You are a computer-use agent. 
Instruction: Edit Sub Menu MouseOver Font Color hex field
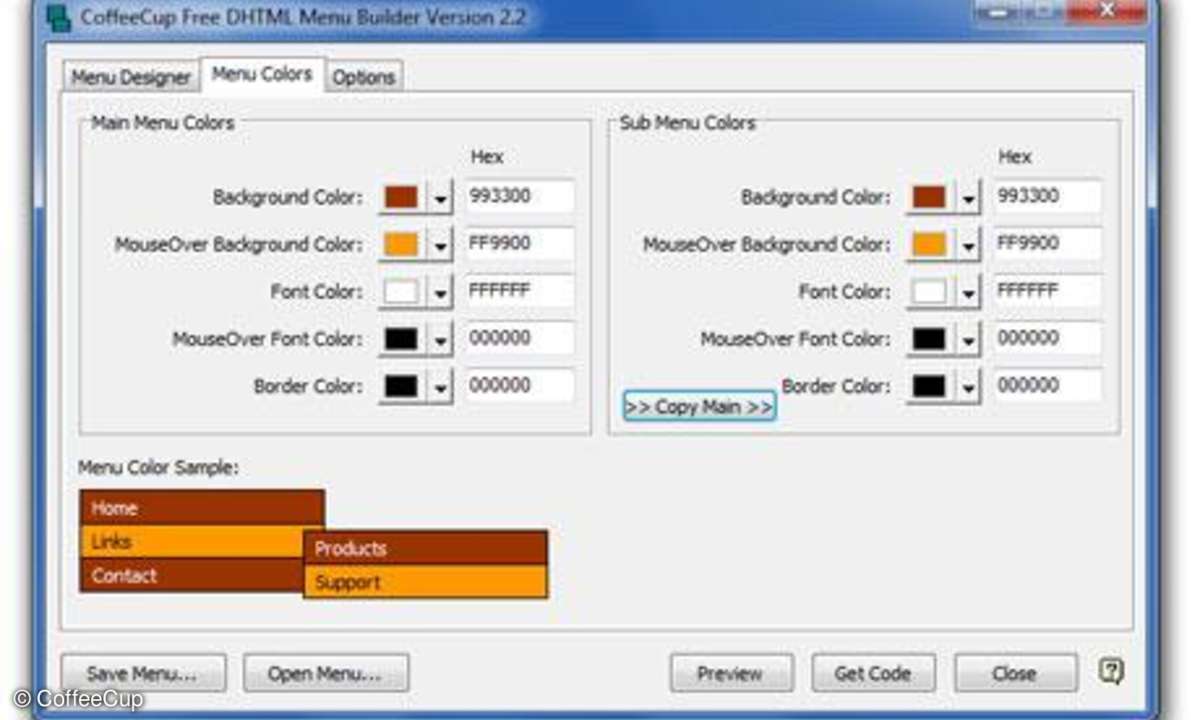click(x=1048, y=338)
